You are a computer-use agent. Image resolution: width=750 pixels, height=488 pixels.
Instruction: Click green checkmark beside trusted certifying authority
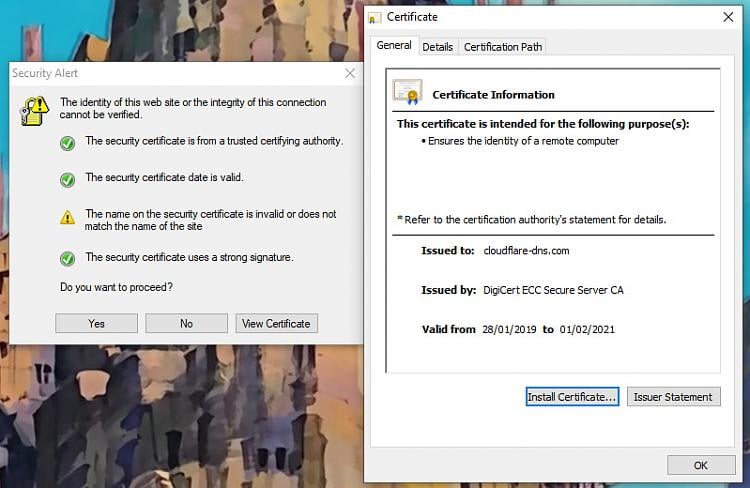(67, 143)
